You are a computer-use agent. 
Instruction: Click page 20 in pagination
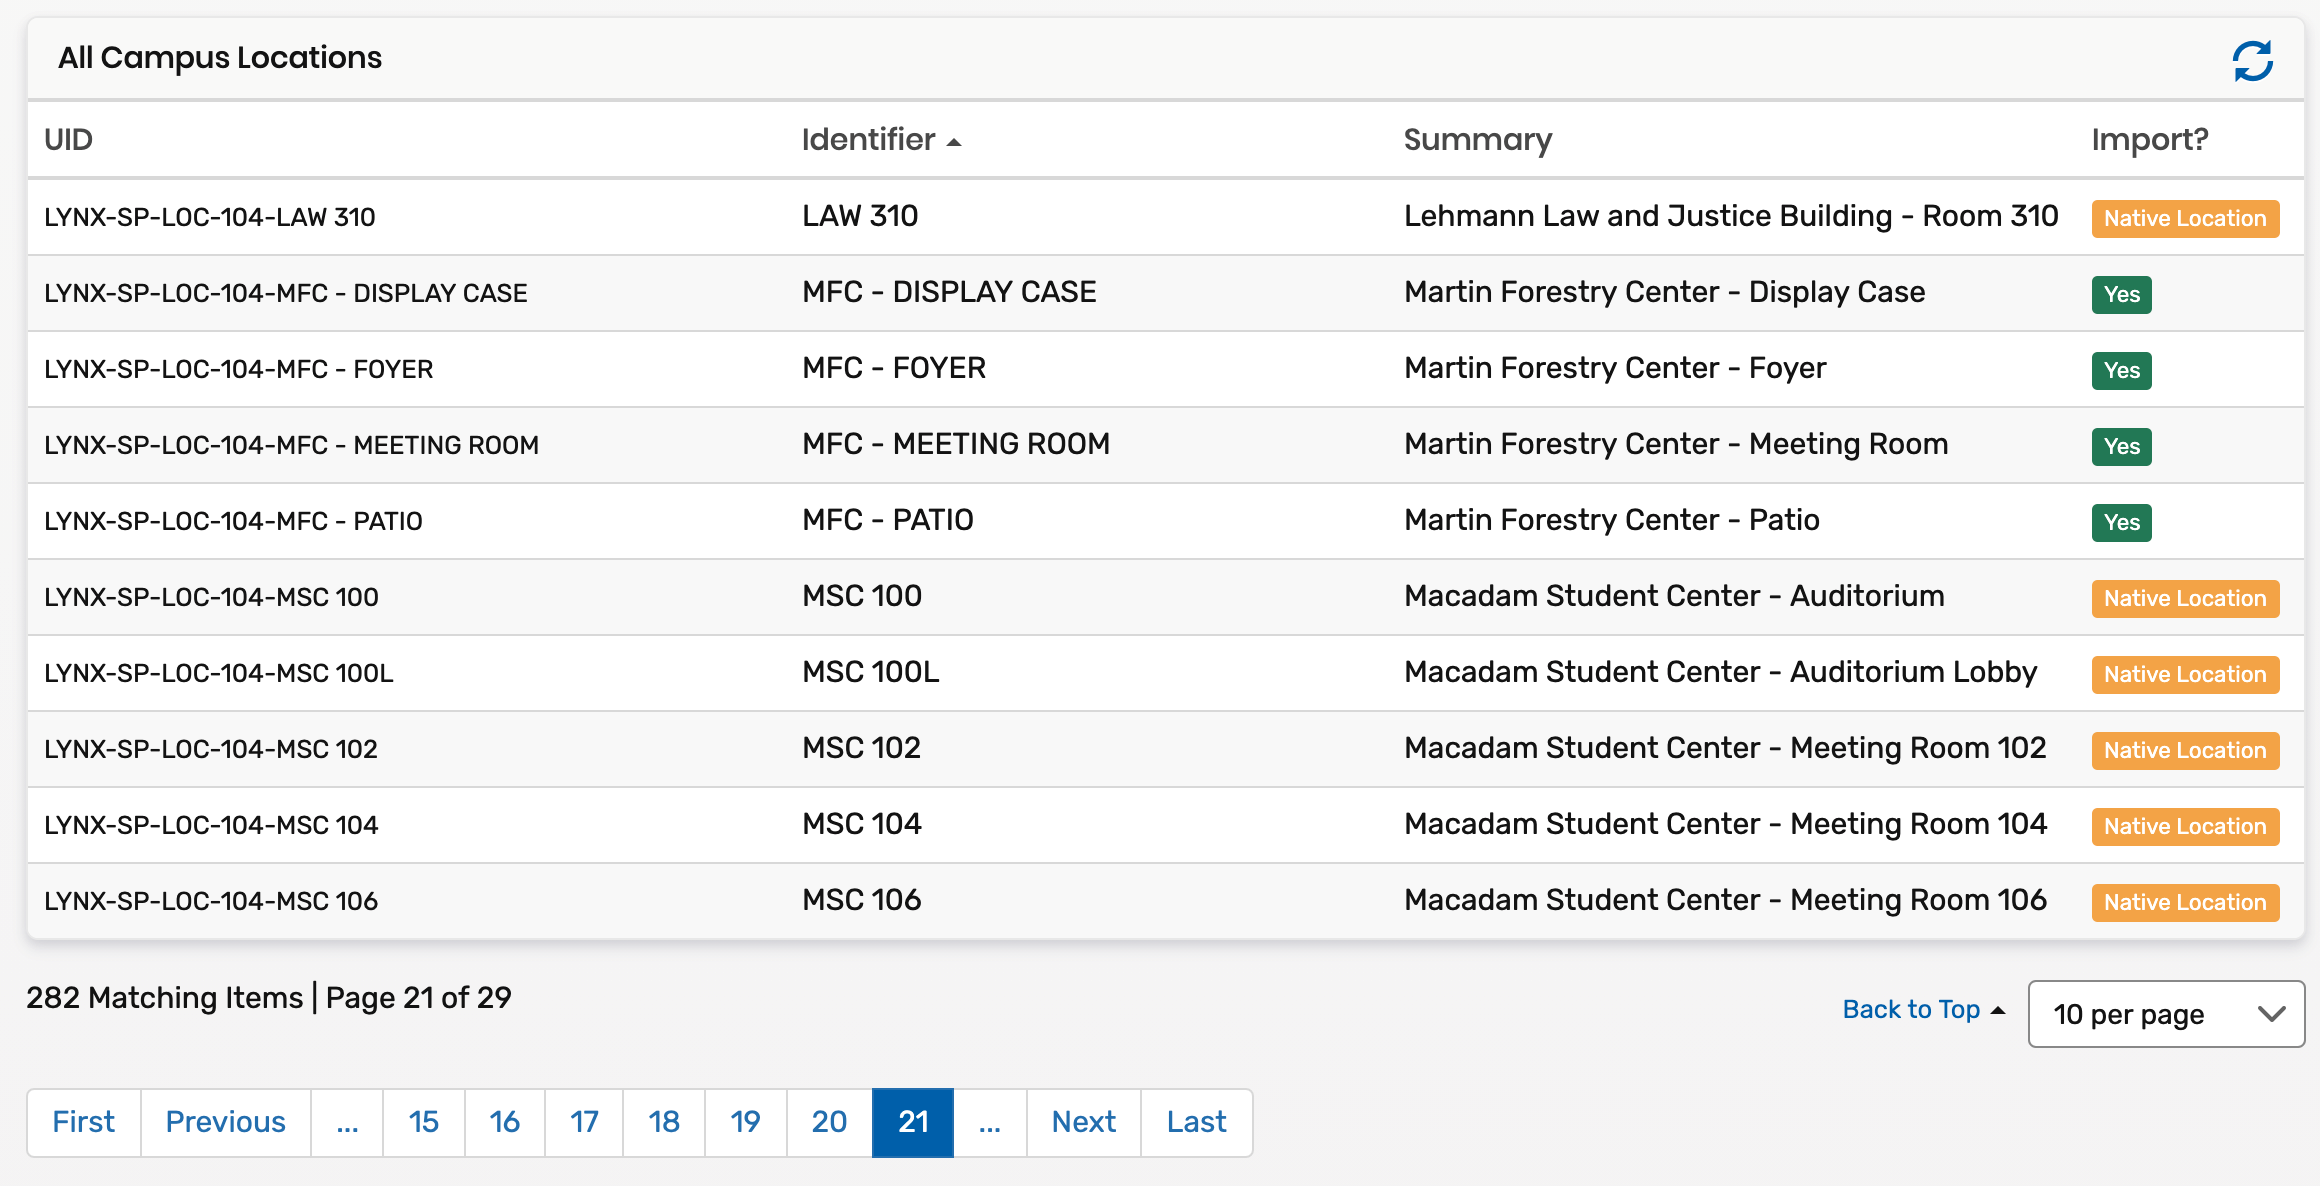829,1122
